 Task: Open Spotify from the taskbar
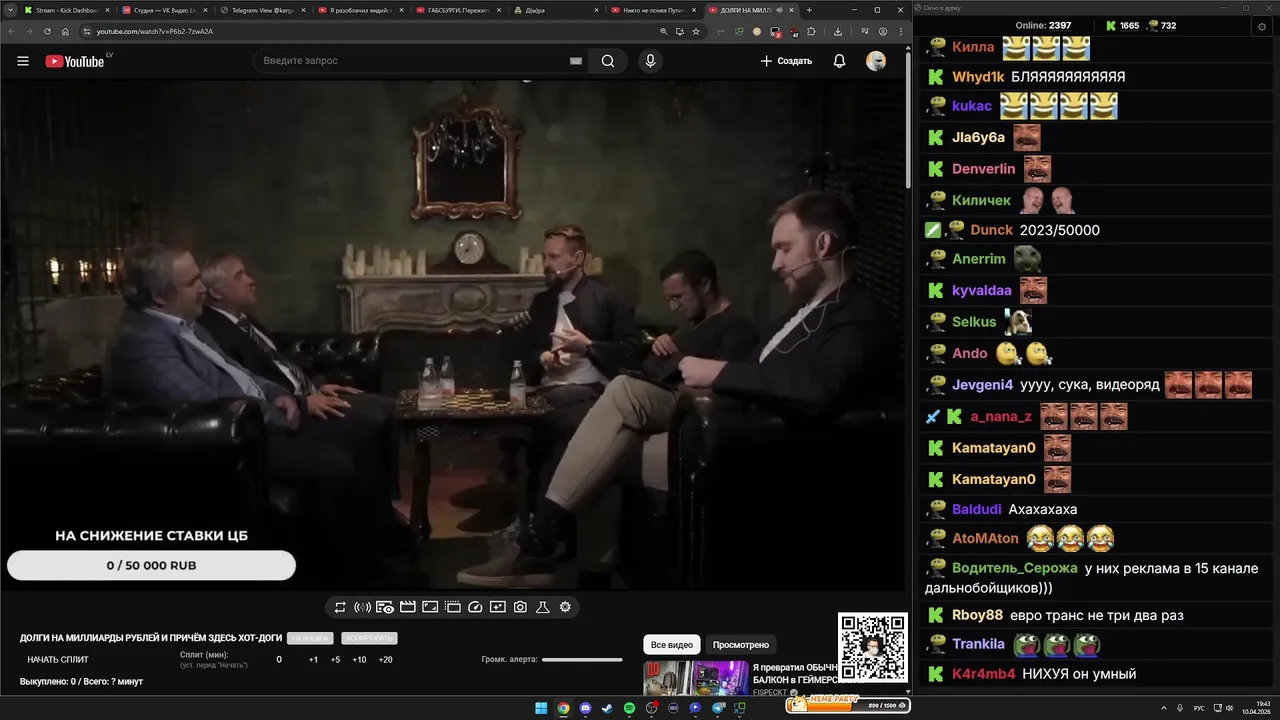click(629, 708)
